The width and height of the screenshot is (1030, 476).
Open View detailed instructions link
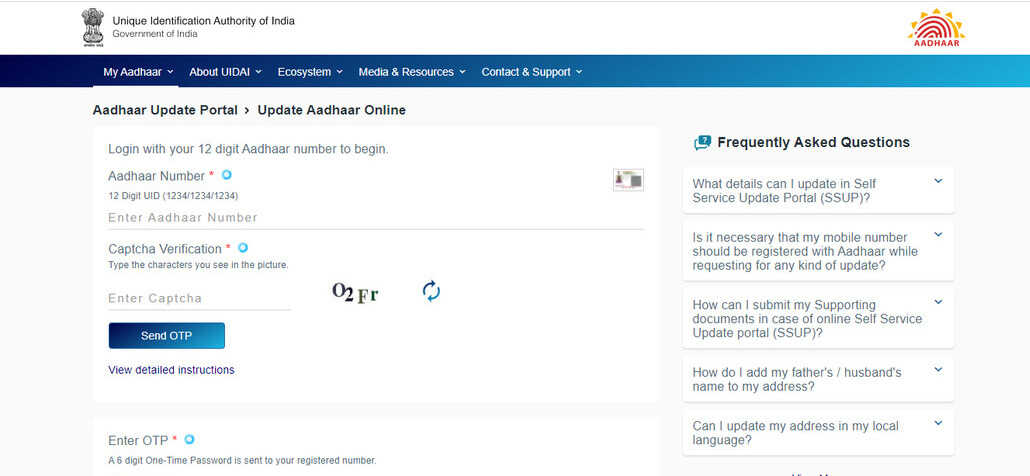(171, 370)
